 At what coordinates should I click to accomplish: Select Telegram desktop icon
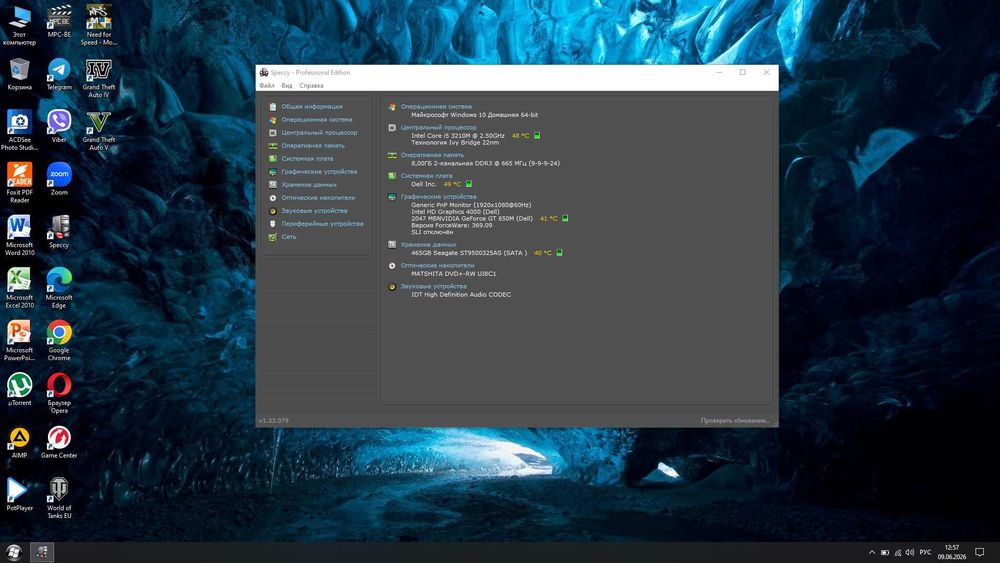coord(59,74)
